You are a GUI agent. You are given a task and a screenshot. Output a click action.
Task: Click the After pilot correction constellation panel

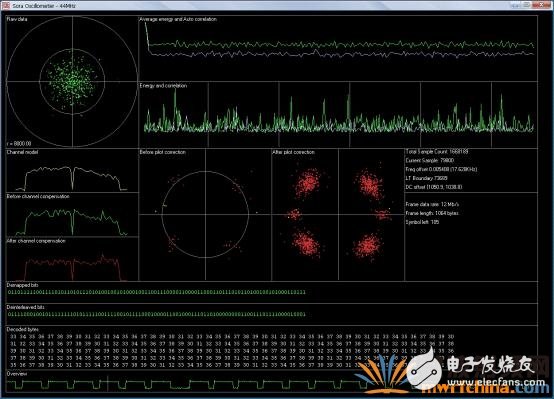[x=338, y=215]
